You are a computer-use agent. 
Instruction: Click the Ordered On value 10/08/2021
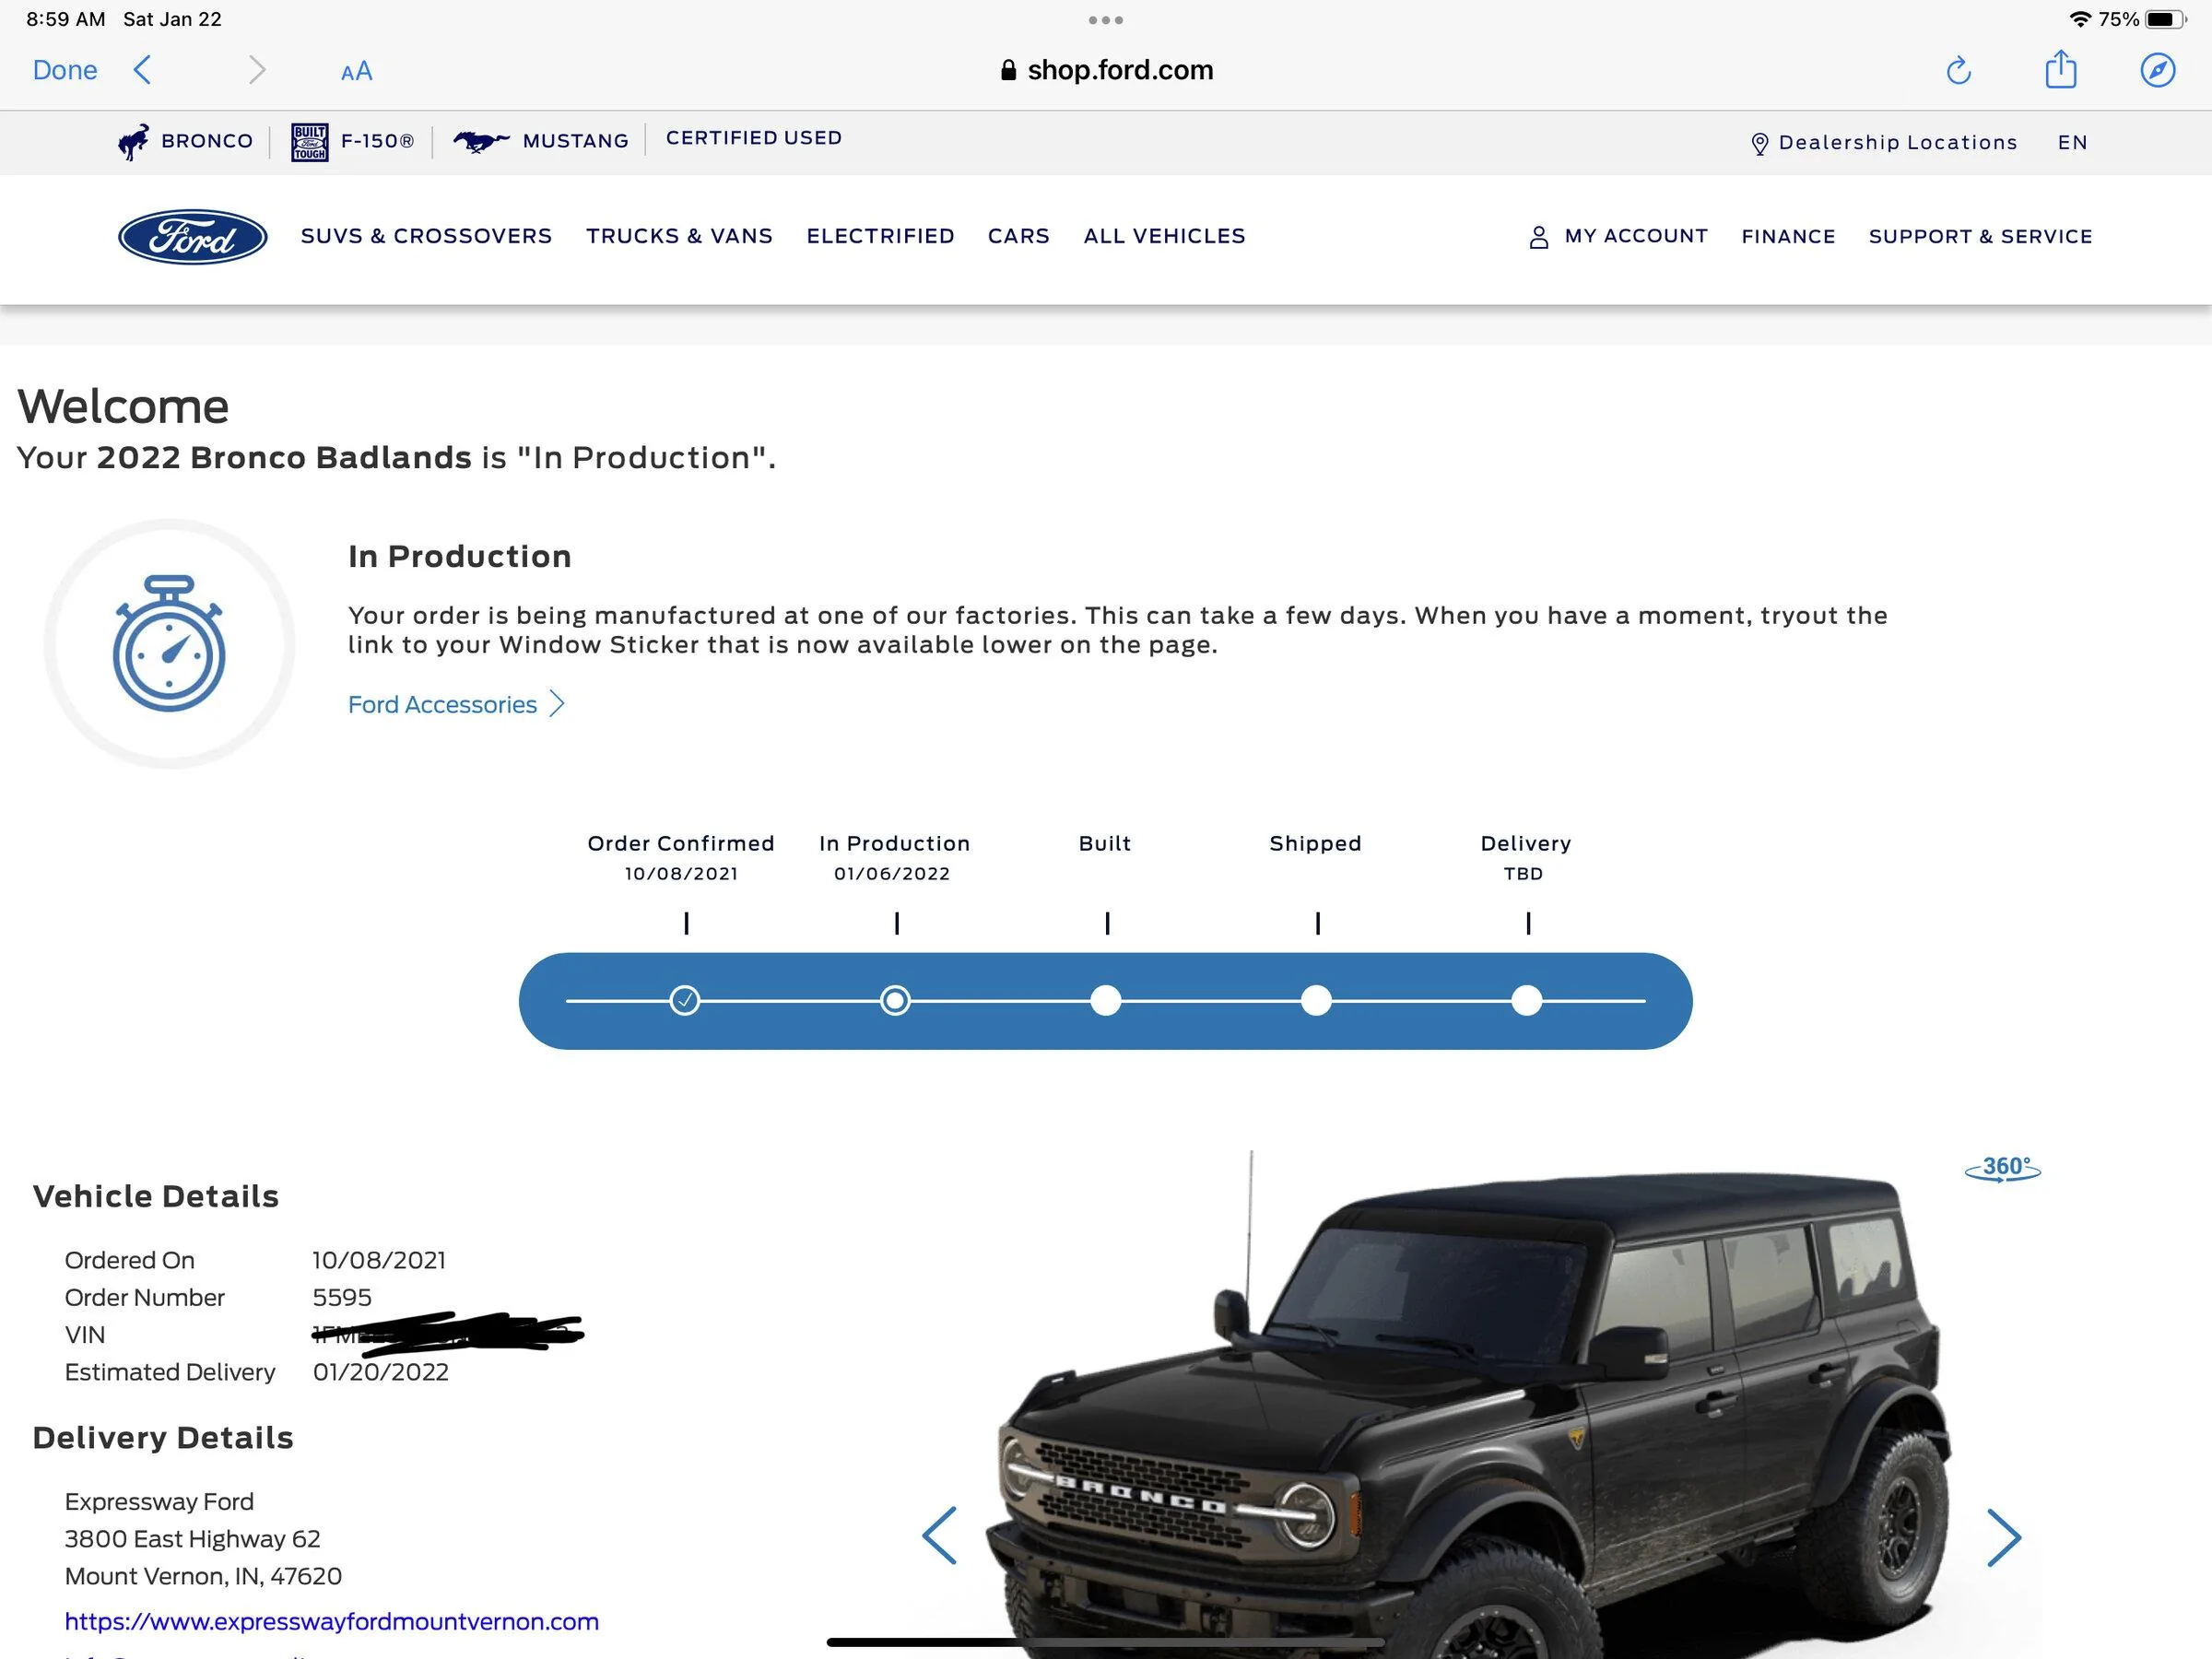pyautogui.click(x=379, y=1260)
